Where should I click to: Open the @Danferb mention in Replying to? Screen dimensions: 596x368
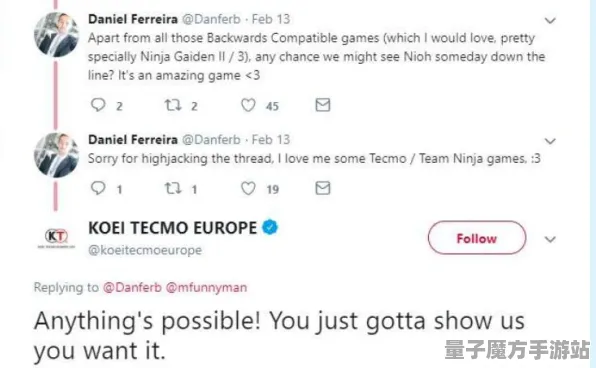(x=132, y=287)
